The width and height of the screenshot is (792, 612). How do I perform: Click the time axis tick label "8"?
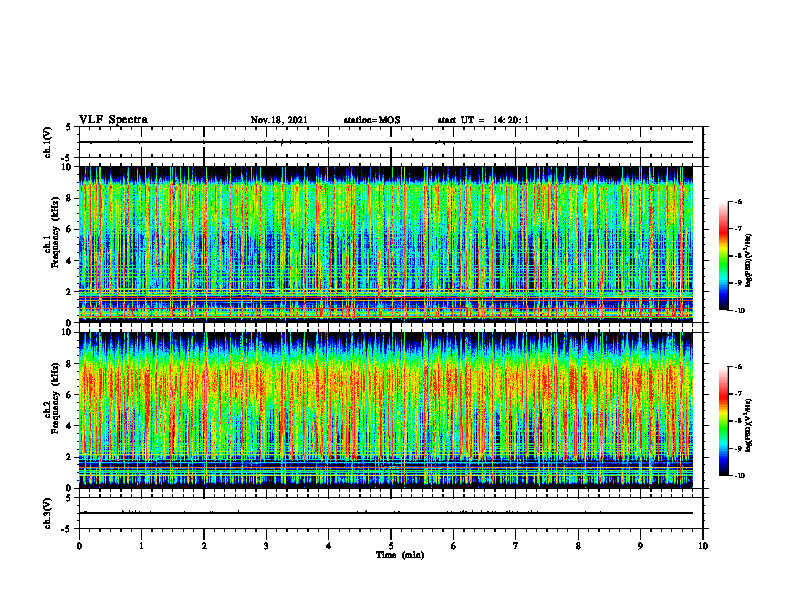click(x=578, y=546)
